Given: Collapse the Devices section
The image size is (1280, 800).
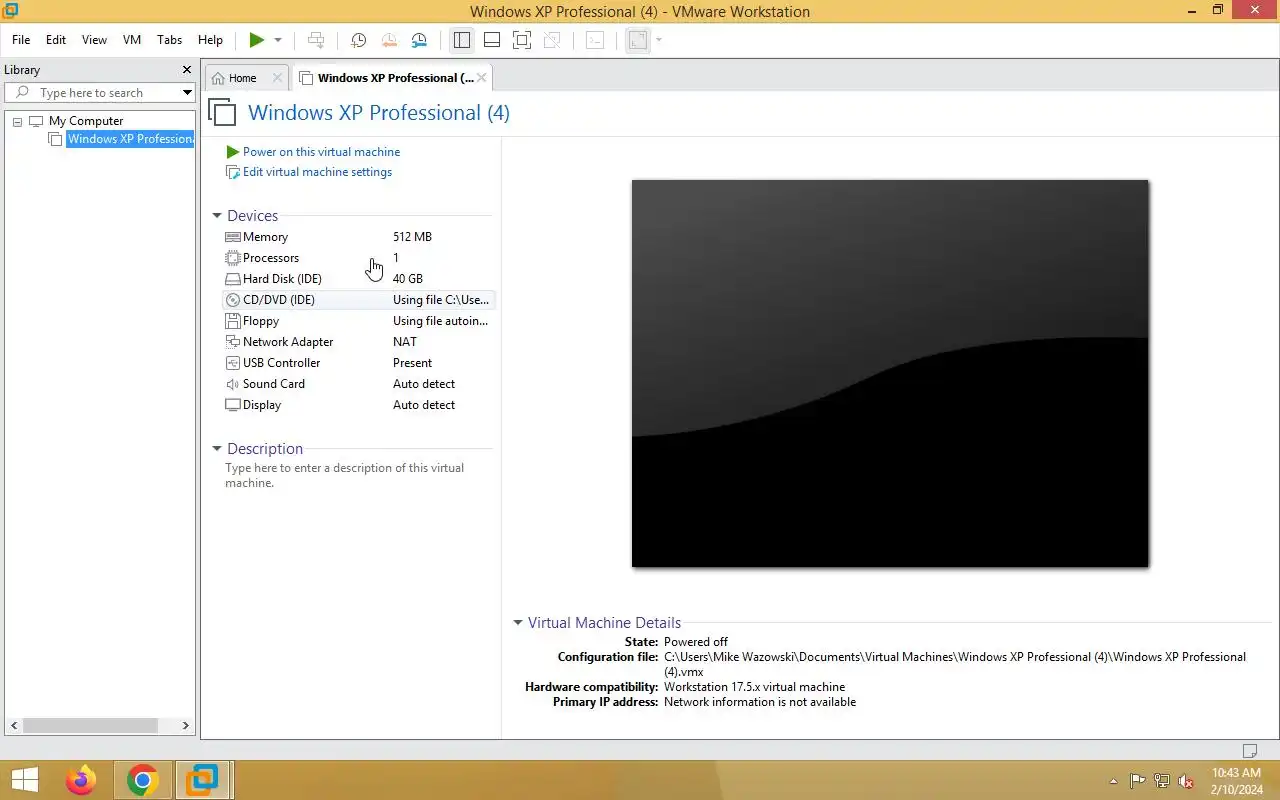Looking at the screenshot, I should (x=217, y=216).
